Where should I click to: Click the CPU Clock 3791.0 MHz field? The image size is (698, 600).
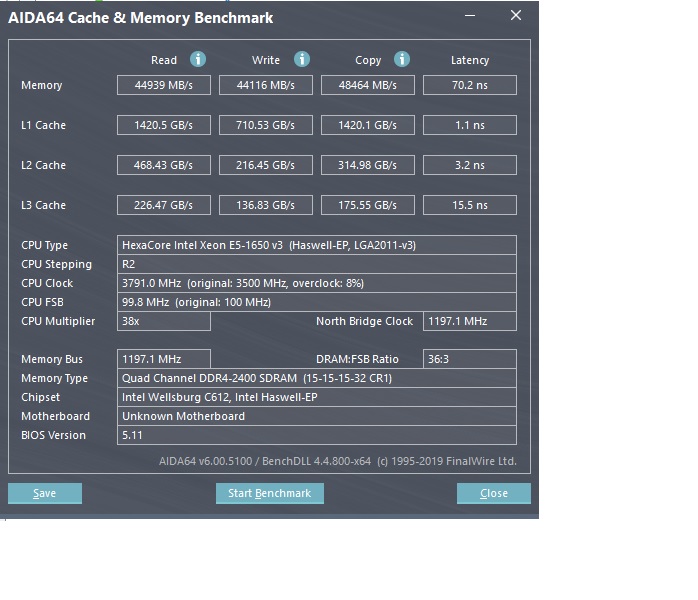point(317,283)
